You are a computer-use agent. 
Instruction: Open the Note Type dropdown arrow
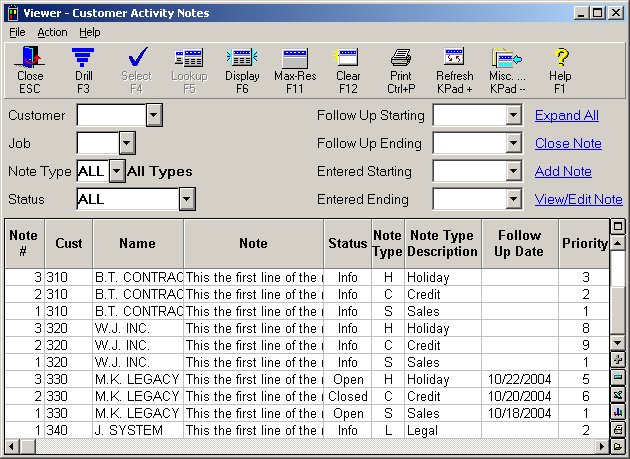[116, 171]
